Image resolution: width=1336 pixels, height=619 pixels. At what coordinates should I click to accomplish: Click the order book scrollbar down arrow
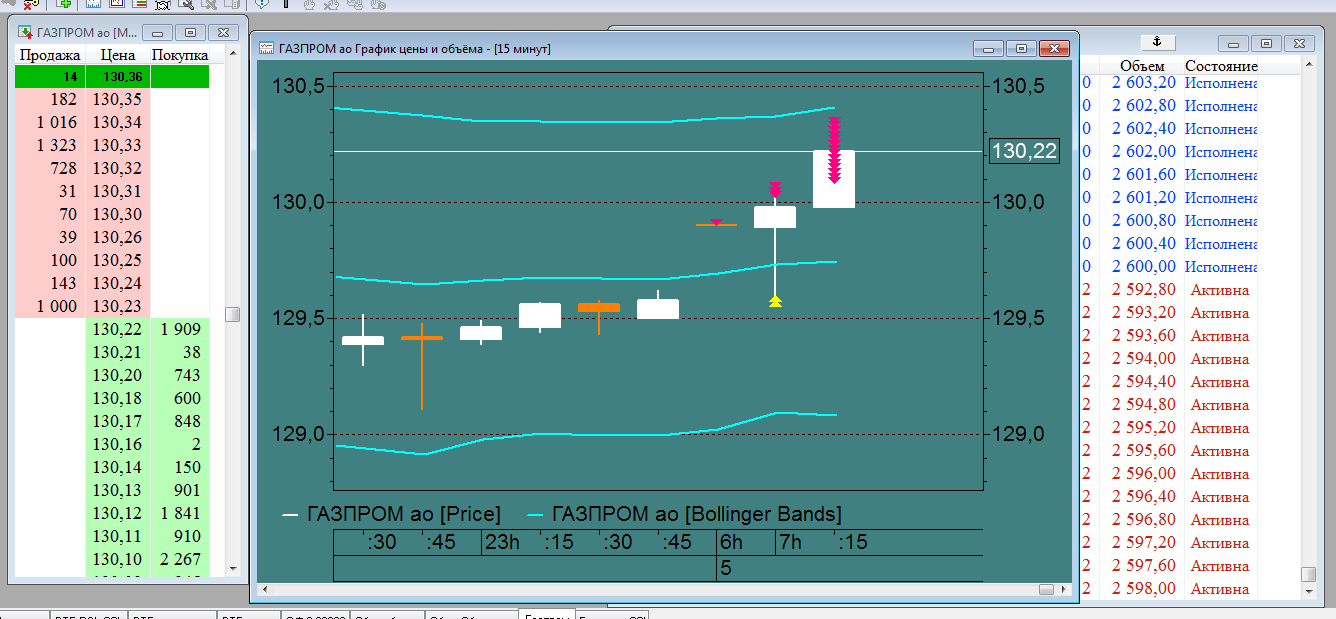click(232, 567)
